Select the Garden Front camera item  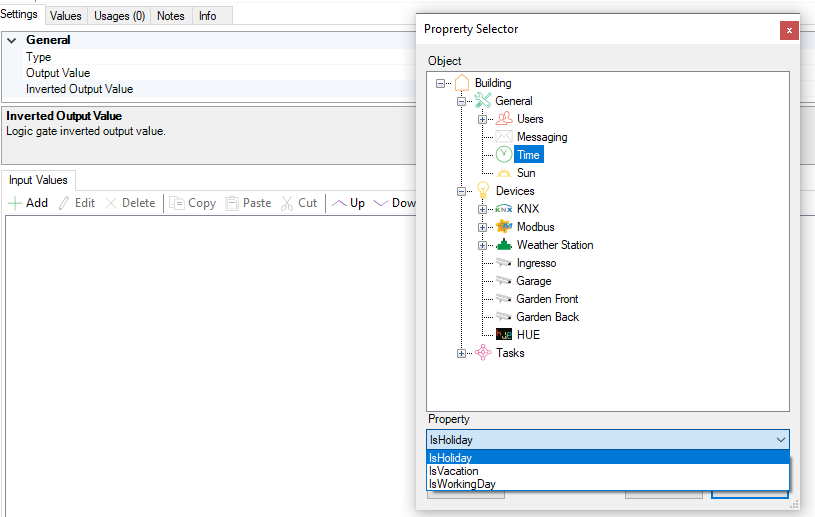tap(547, 299)
